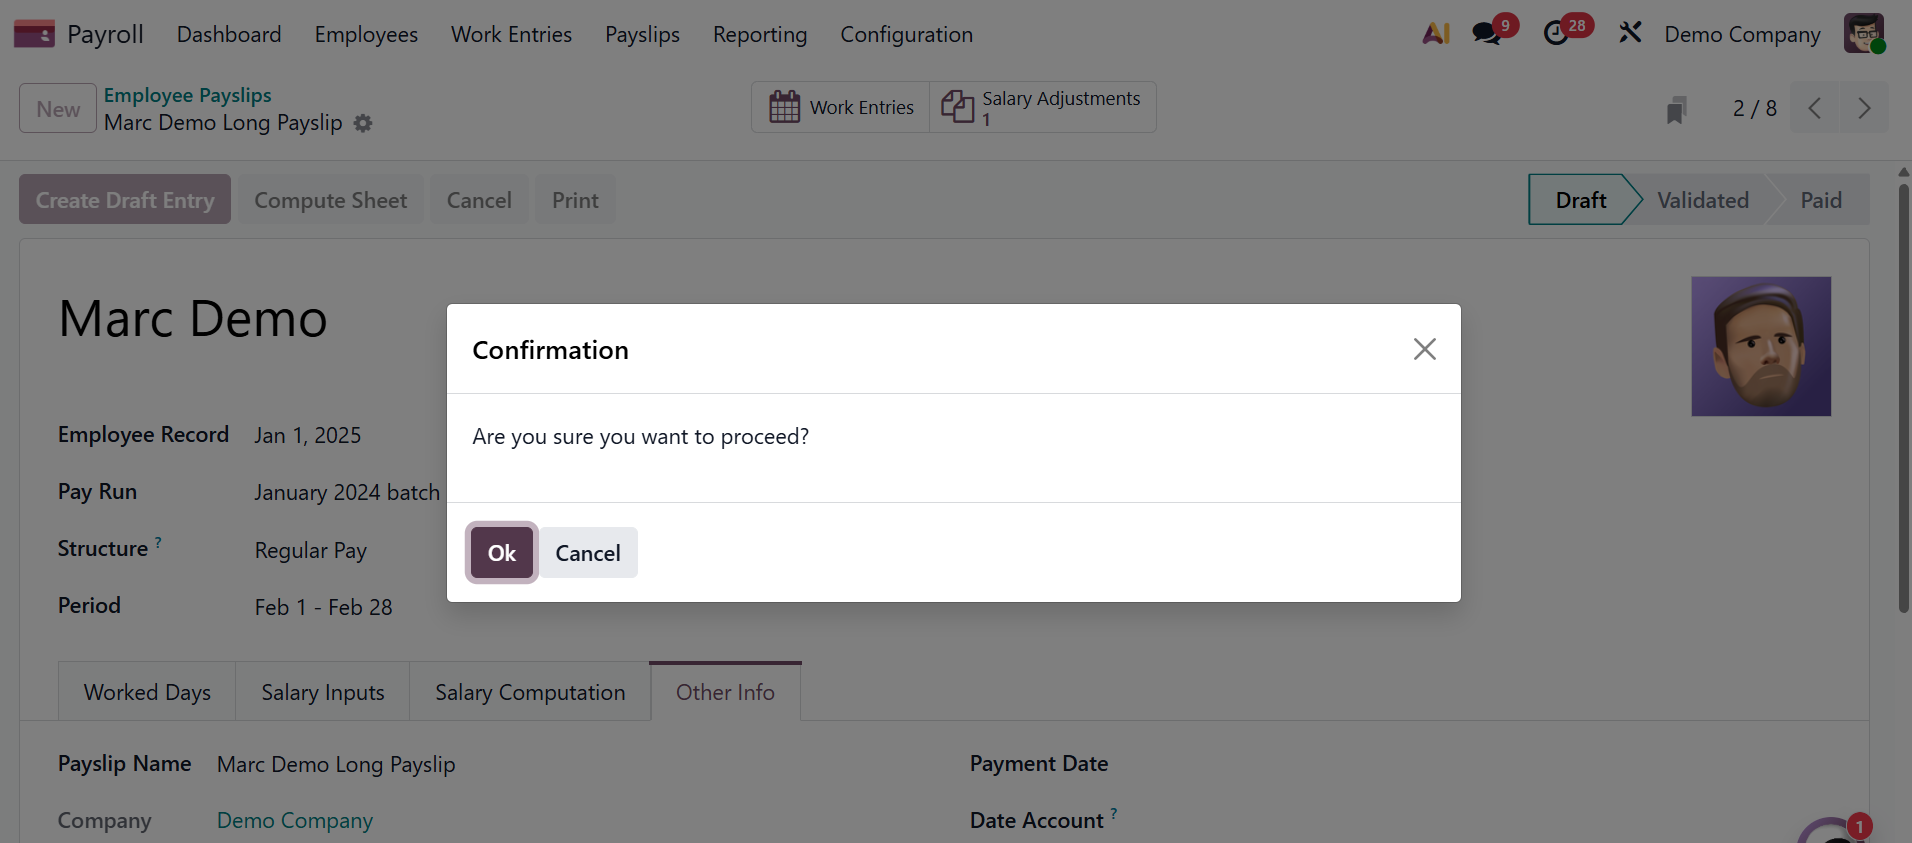Click the payslip settings gear icon
The height and width of the screenshot is (843, 1912).
(363, 123)
